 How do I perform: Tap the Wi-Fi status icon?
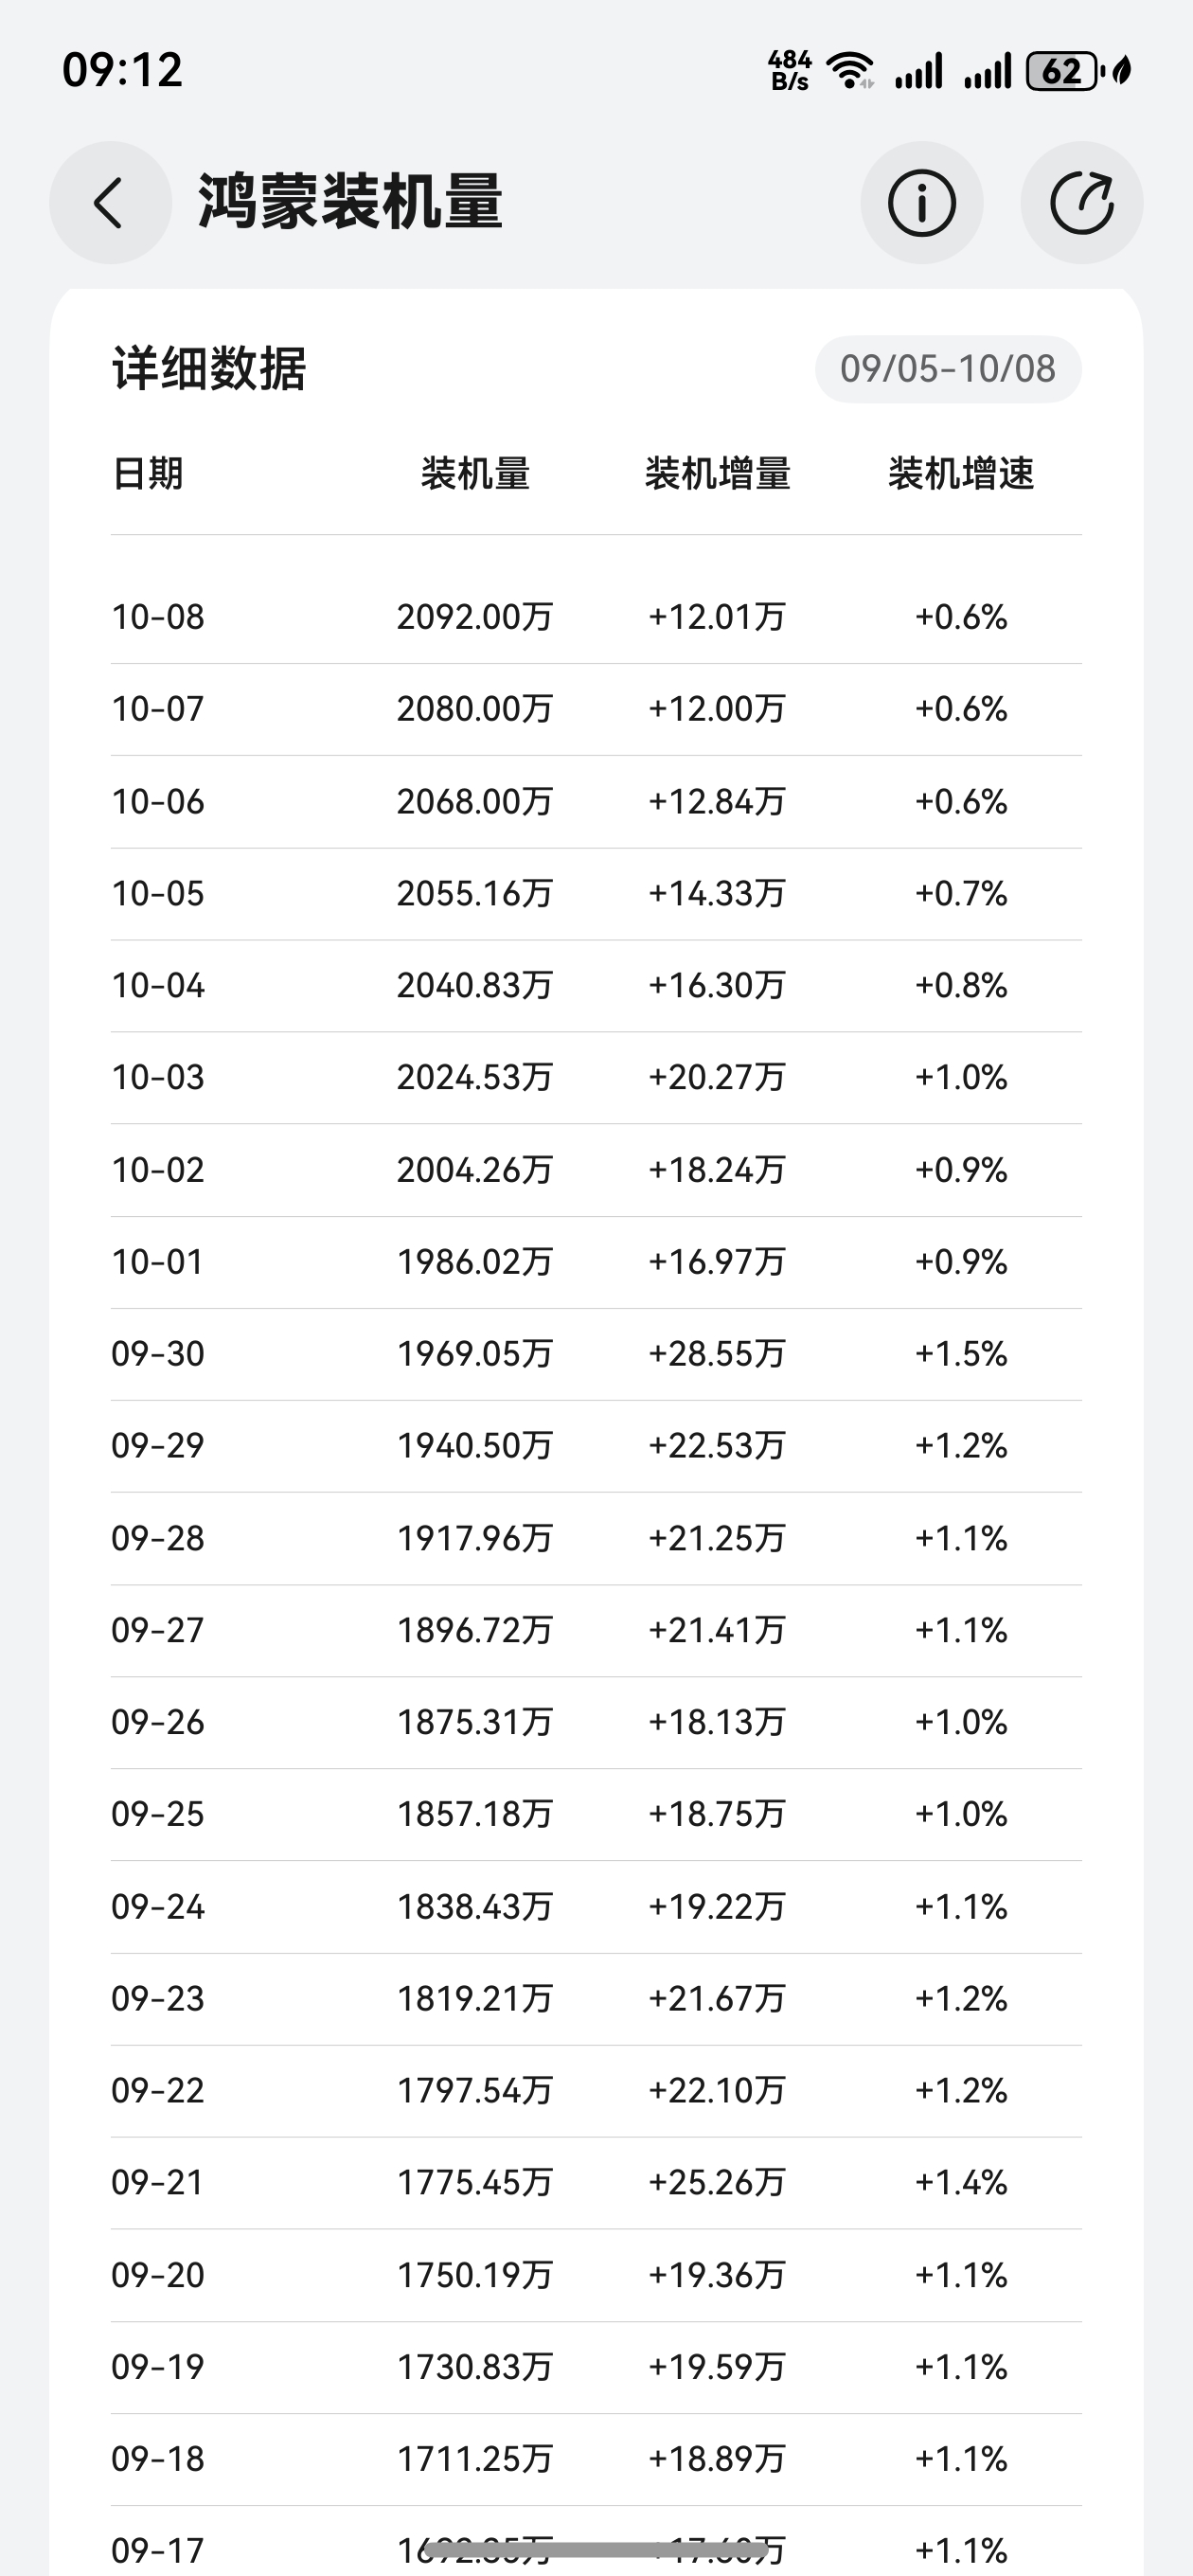coord(849,71)
